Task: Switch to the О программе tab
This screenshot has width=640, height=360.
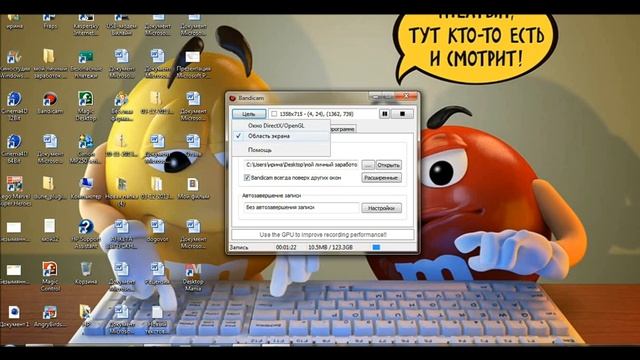Action: coord(342,129)
